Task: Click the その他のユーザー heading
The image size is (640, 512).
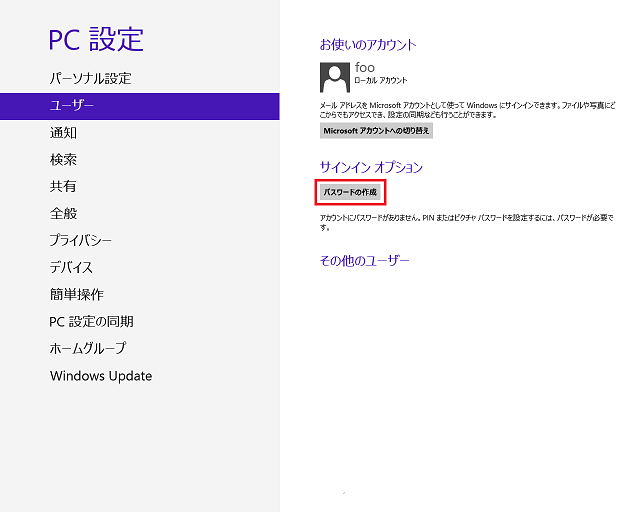Action: point(364,261)
